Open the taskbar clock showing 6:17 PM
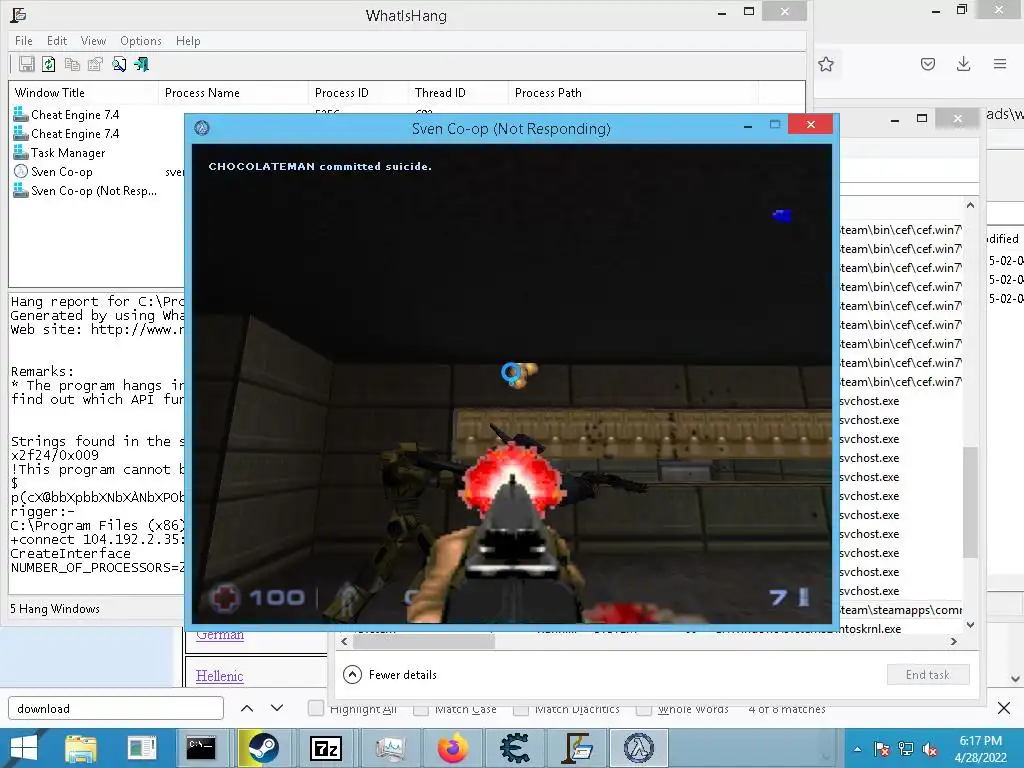The width and height of the screenshot is (1024, 768). coord(981,749)
